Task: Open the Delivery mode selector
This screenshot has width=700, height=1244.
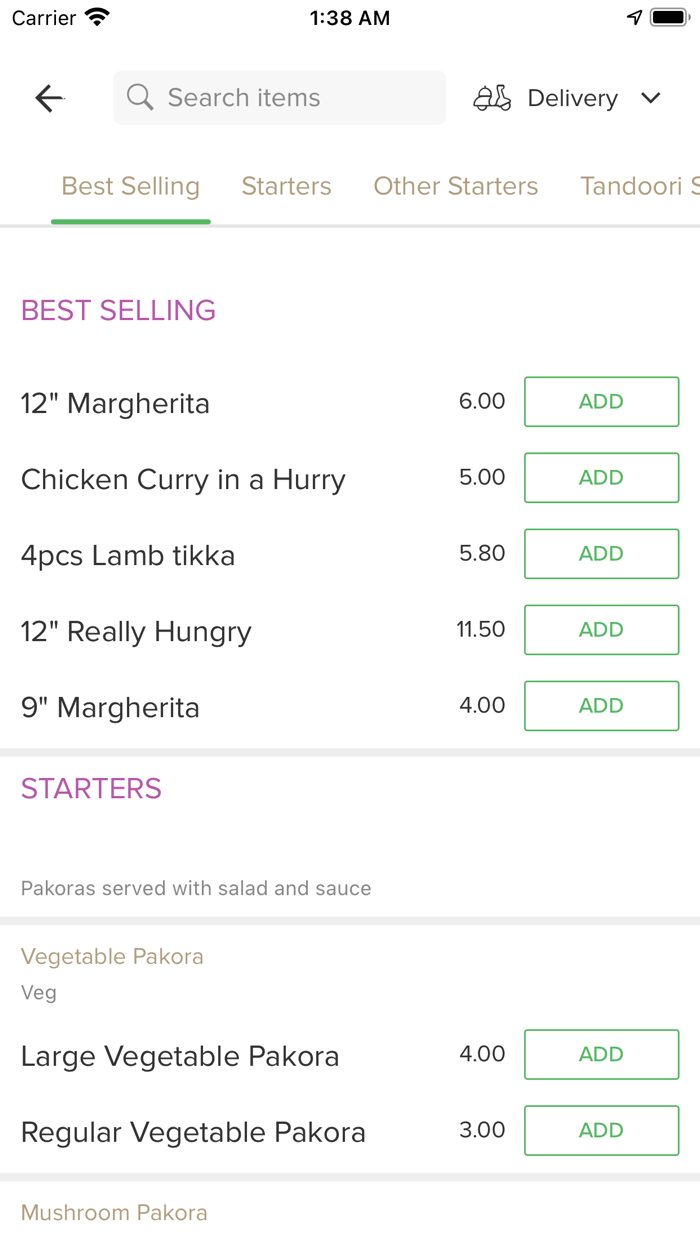Action: click(x=572, y=98)
